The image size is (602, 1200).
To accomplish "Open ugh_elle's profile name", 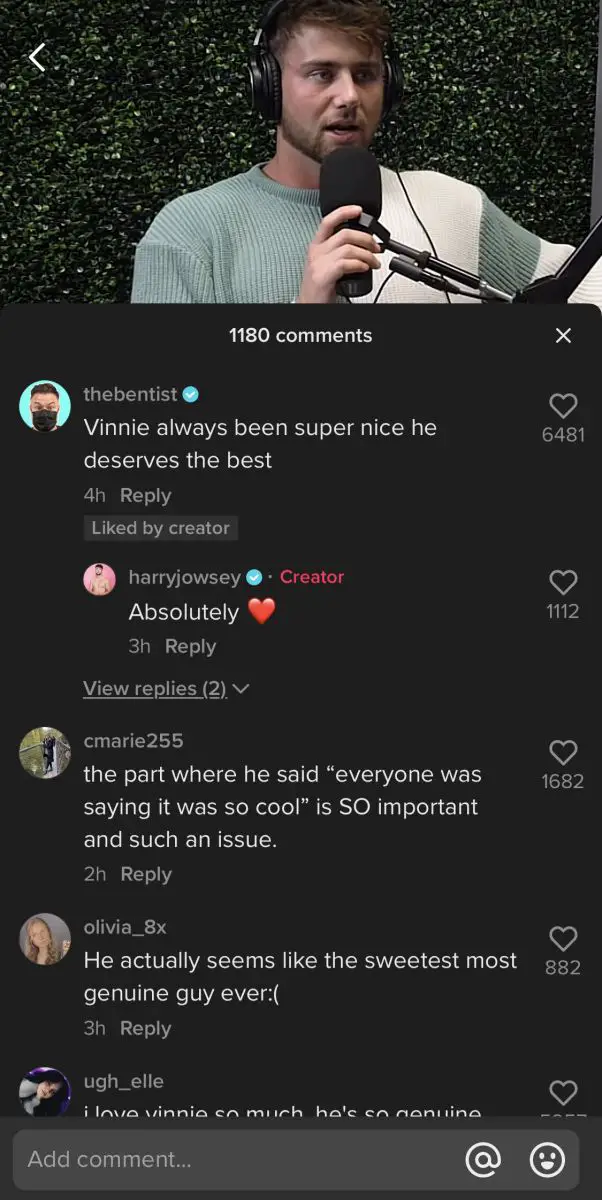I will tap(123, 1081).
